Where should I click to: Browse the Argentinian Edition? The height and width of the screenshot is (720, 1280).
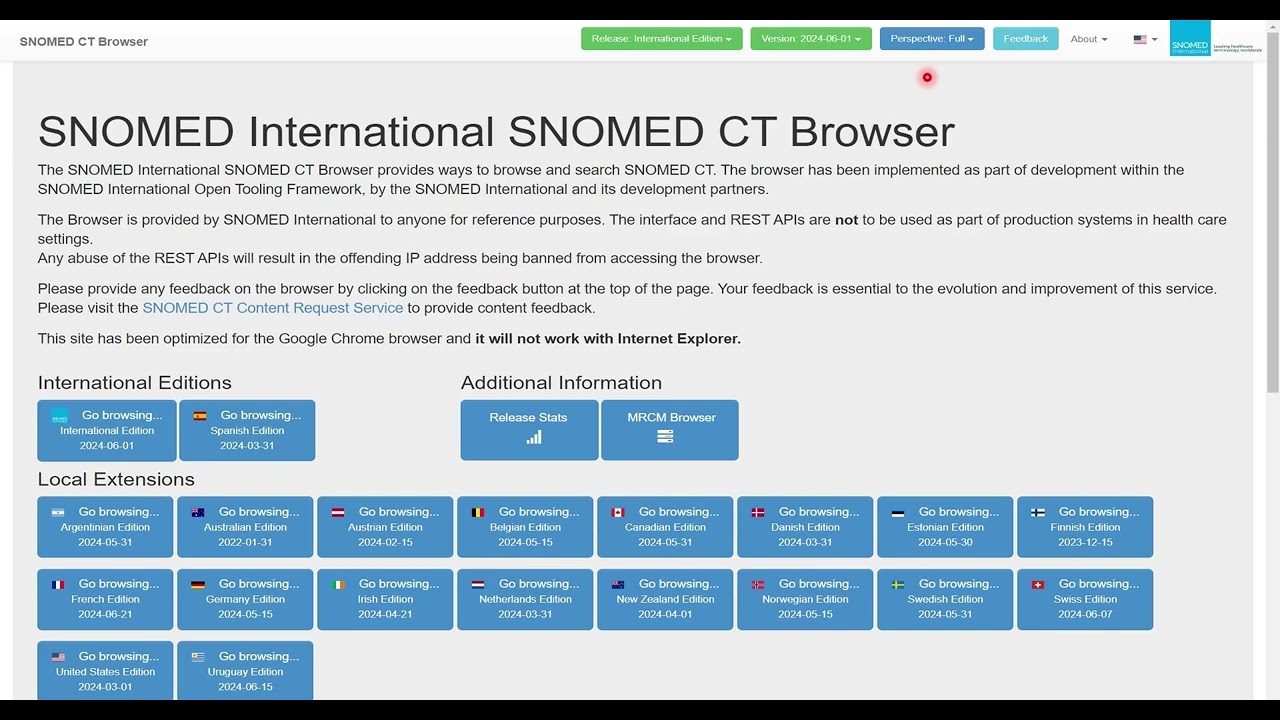point(105,527)
